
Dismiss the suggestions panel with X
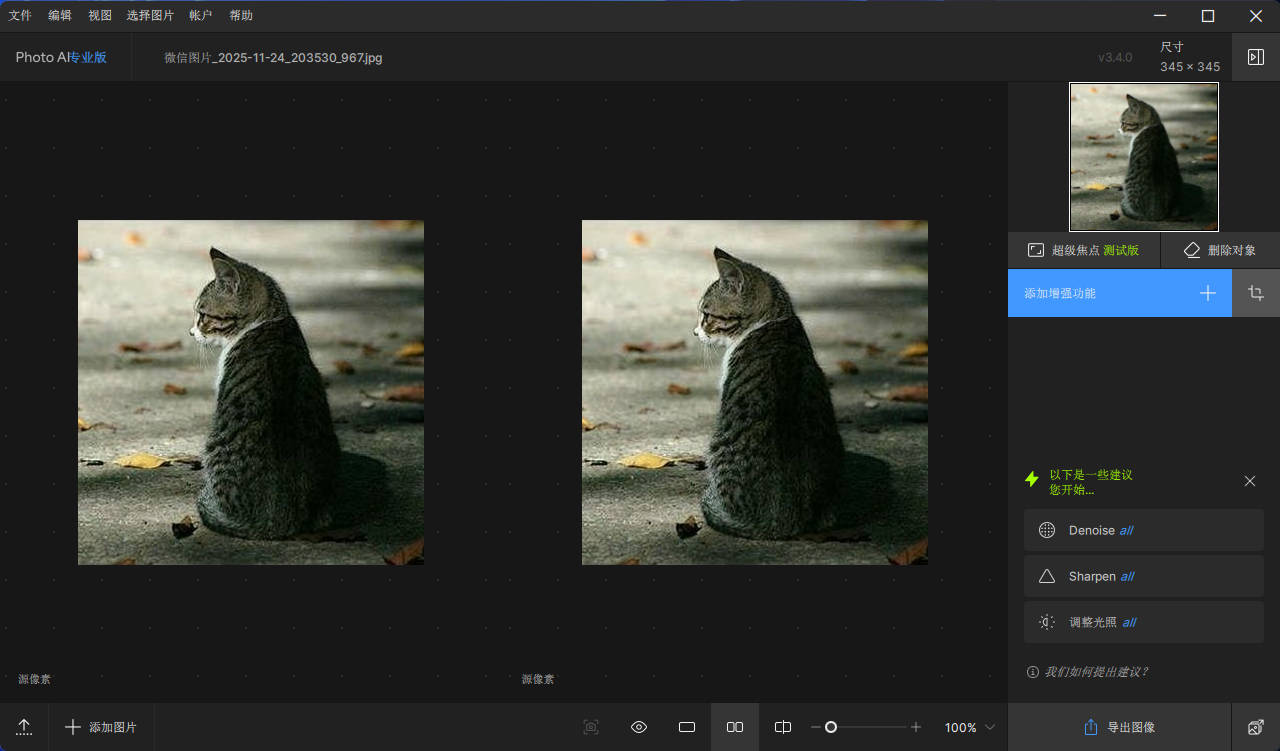(1250, 481)
